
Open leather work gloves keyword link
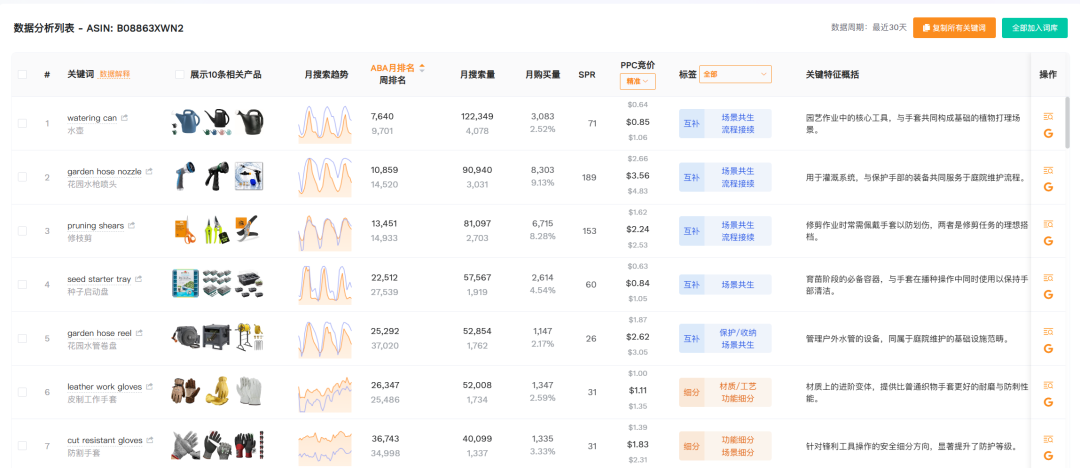point(105,387)
